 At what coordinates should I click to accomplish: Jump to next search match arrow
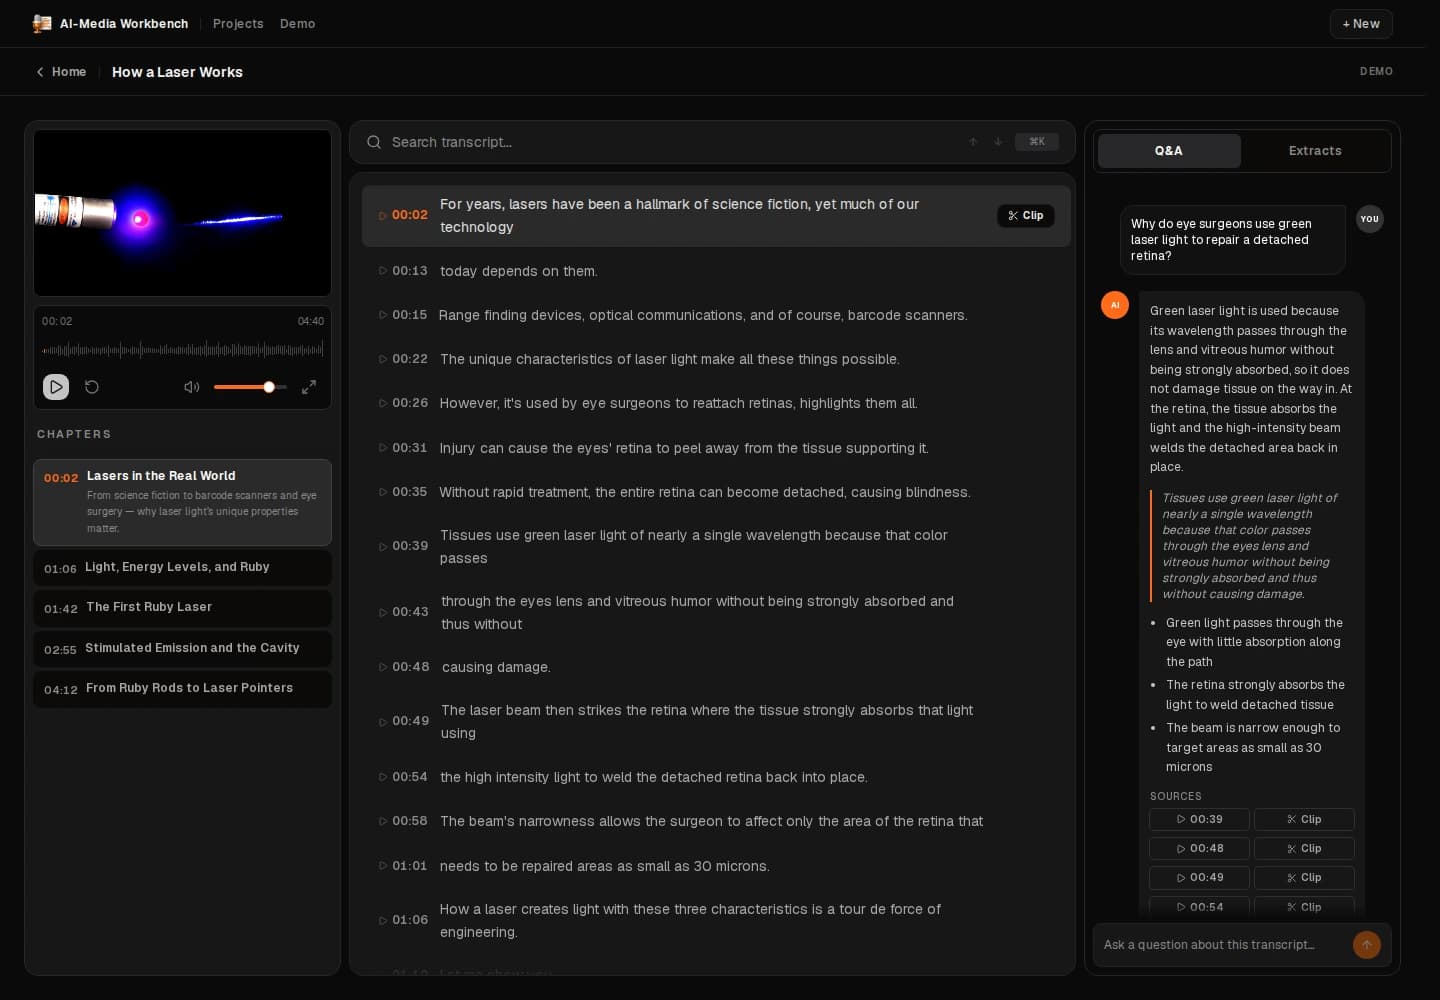tap(998, 142)
